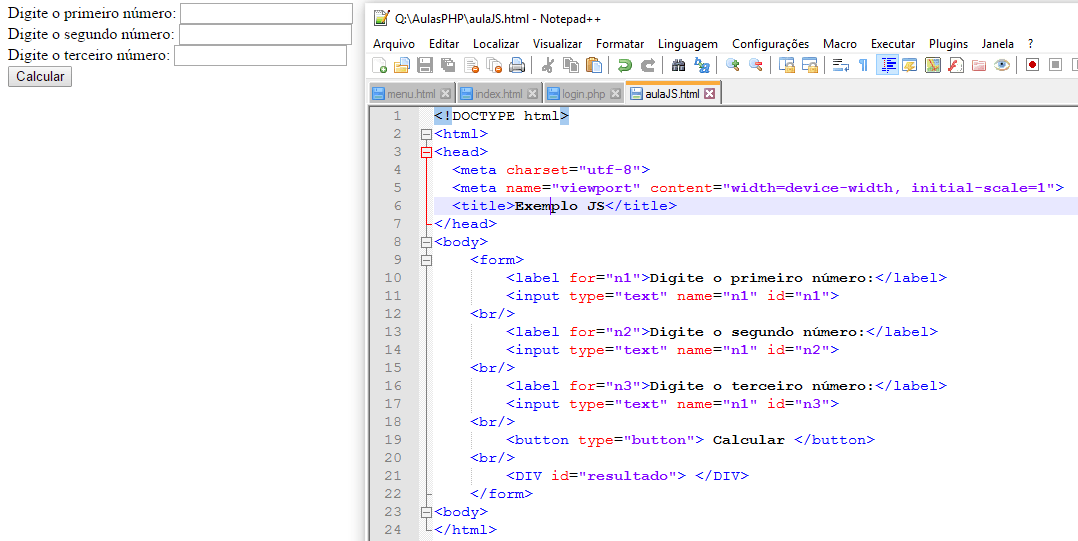Click line number 19 in the margin
The height and width of the screenshot is (541, 1078).
pyautogui.click(x=393, y=440)
